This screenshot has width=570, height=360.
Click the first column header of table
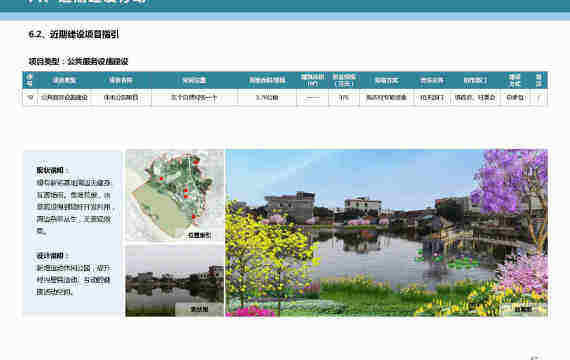30,80
